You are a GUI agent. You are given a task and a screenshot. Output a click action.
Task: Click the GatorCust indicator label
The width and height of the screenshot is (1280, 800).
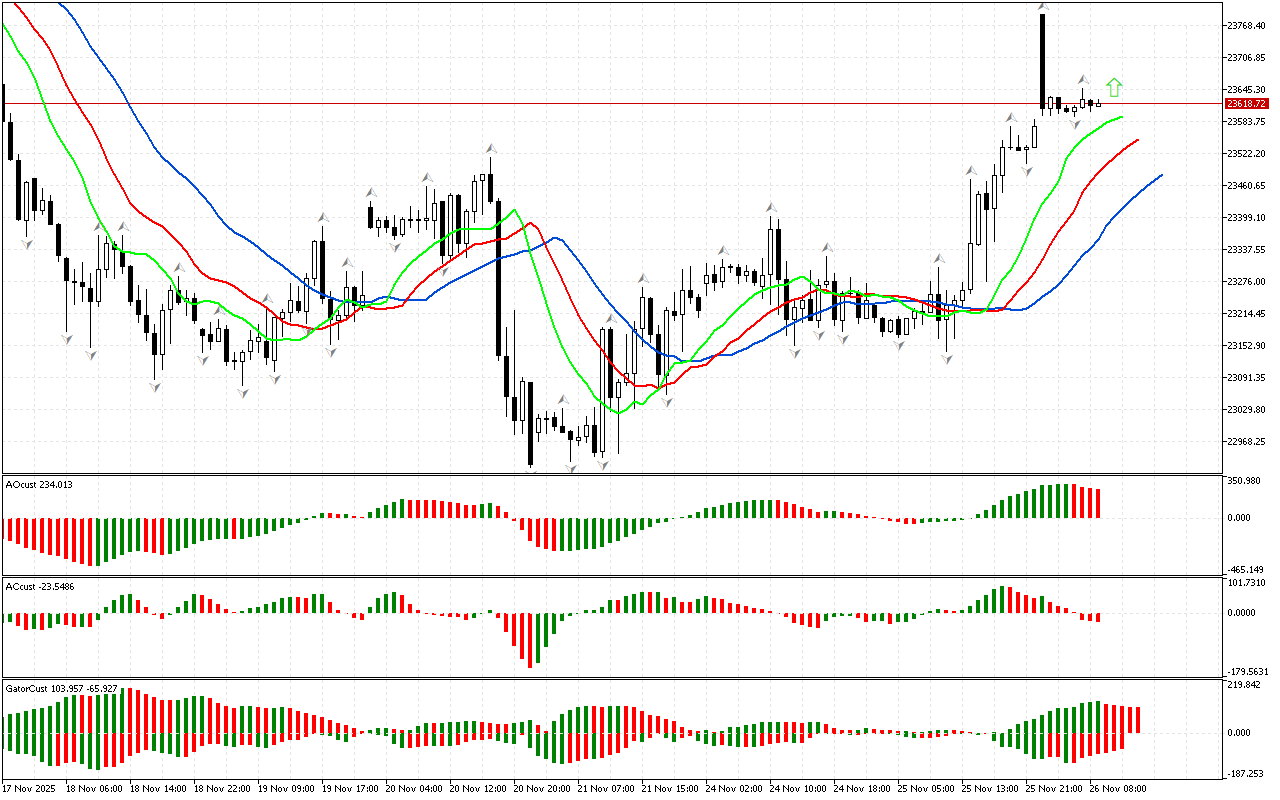click(61, 689)
